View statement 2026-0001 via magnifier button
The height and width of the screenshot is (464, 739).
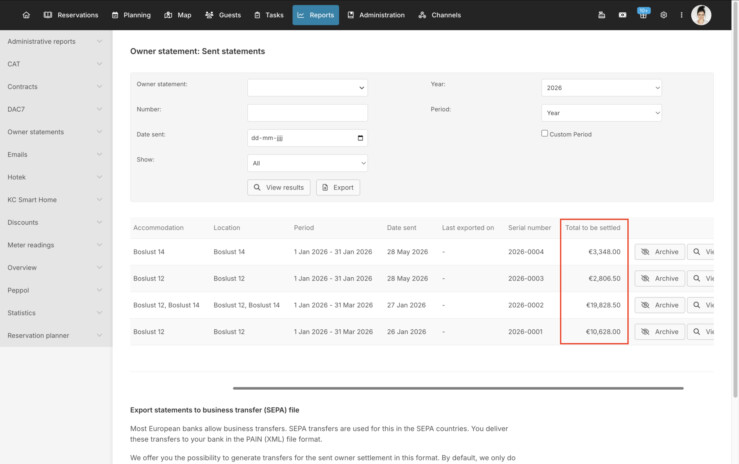[x=701, y=332]
